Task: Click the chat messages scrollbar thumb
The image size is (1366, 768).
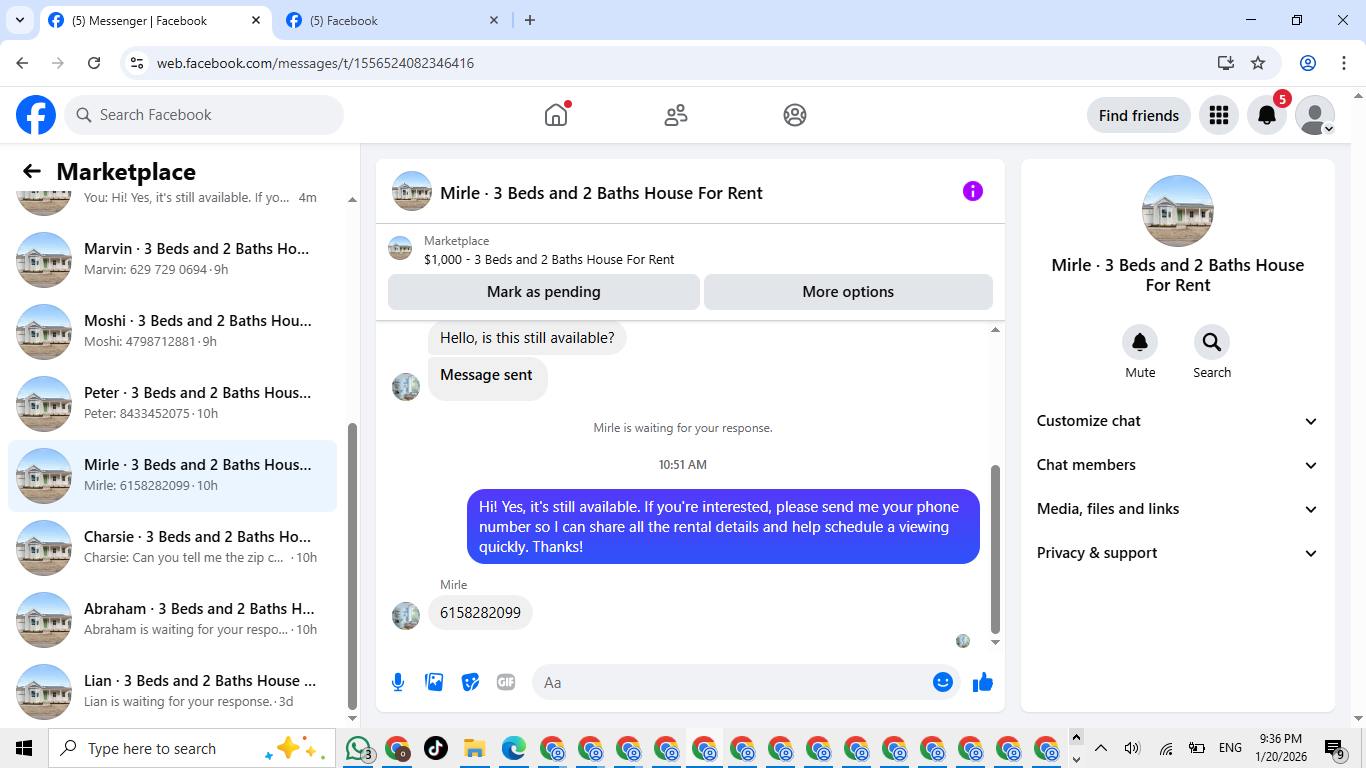Action: [x=995, y=549]
